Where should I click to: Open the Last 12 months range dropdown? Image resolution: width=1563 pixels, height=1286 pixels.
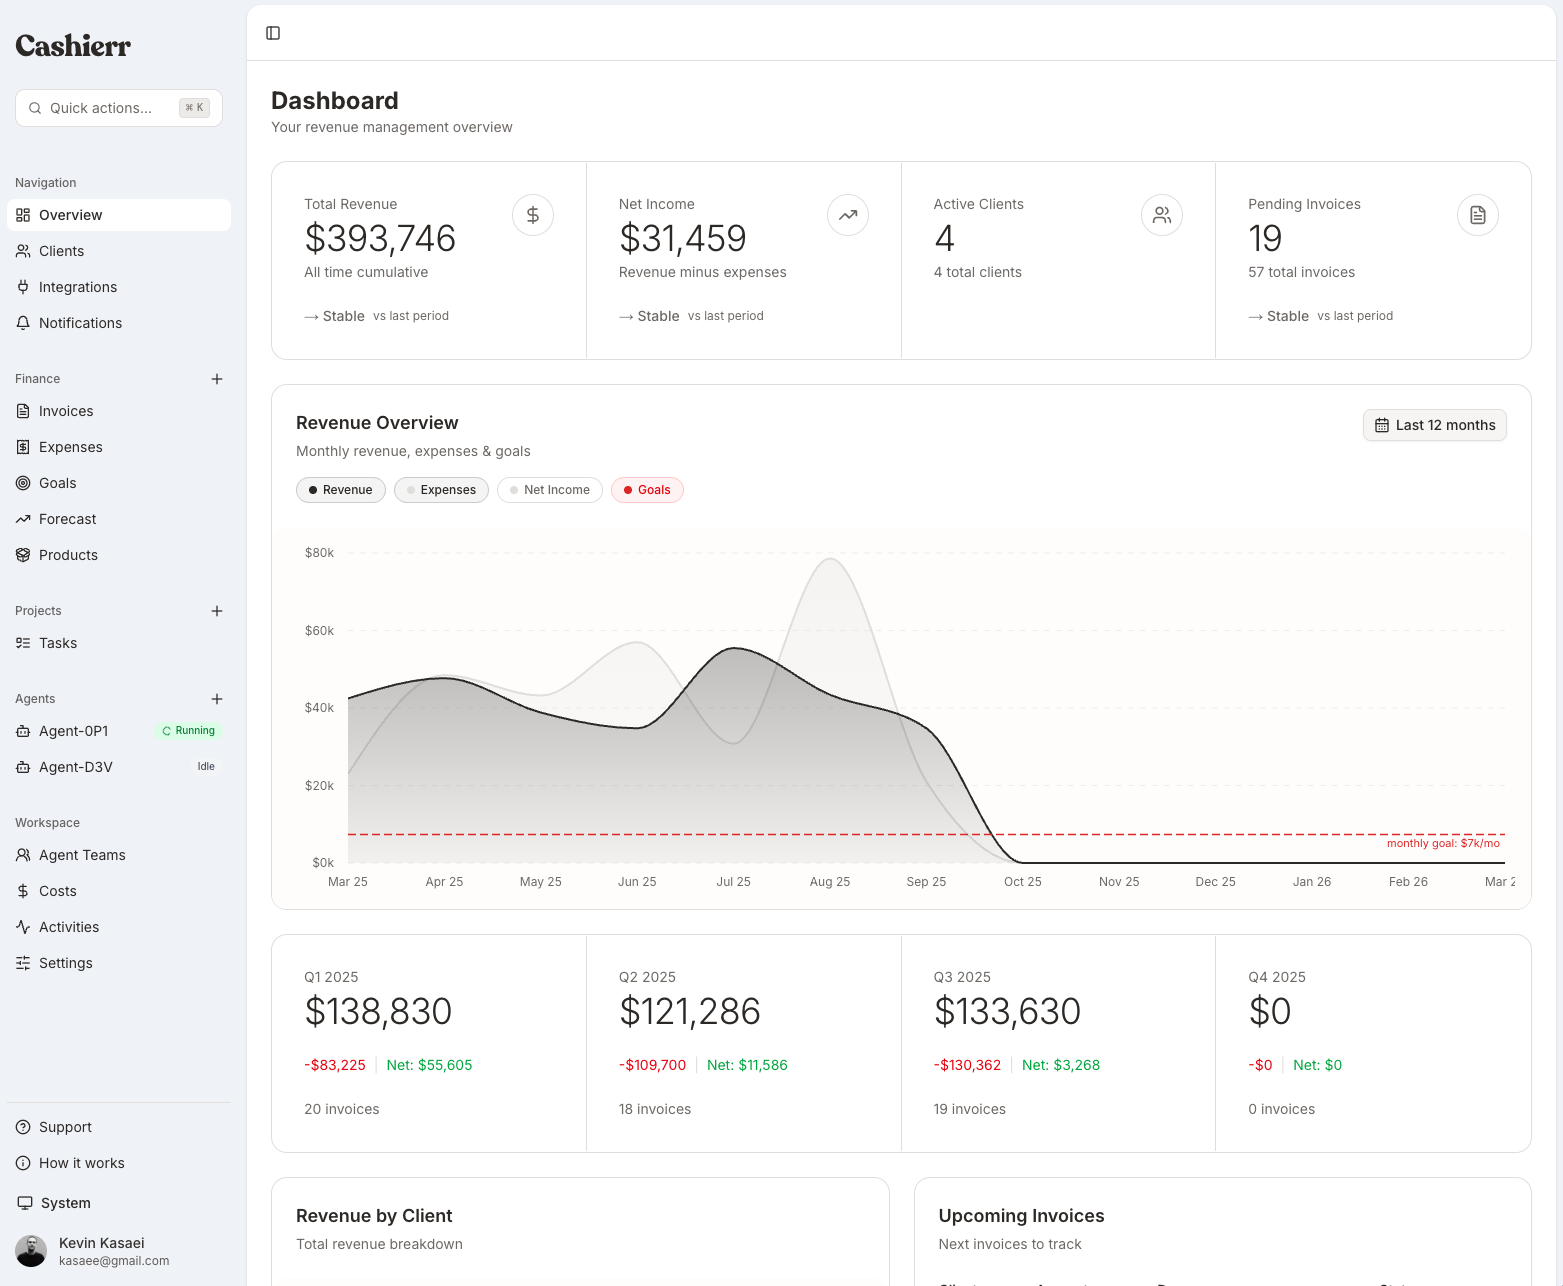tap(1434, 425)
